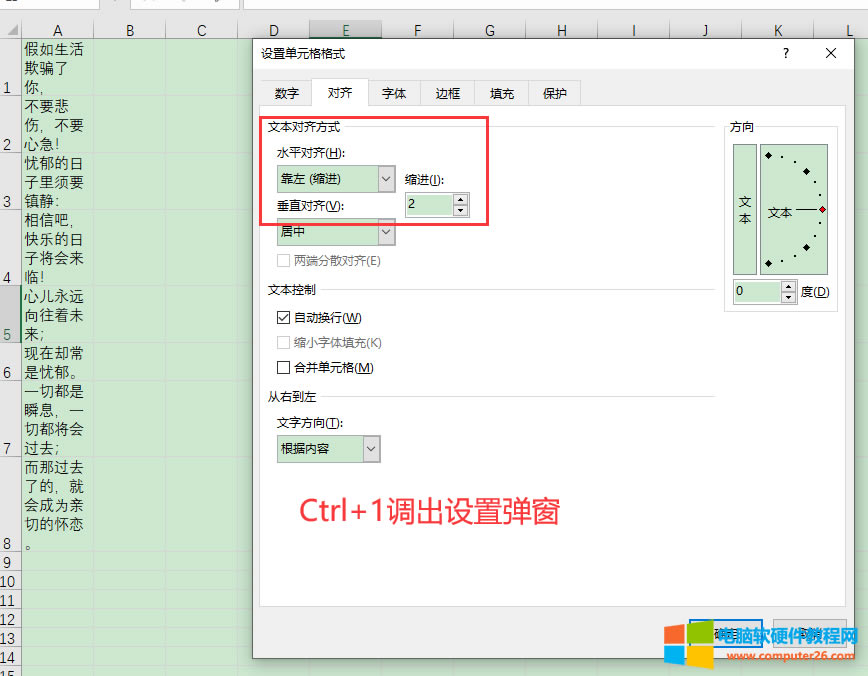Viewport: 868px width, 676px height.
Task: Open the 水平对齐 dropdown
Action: coord(386,179)
